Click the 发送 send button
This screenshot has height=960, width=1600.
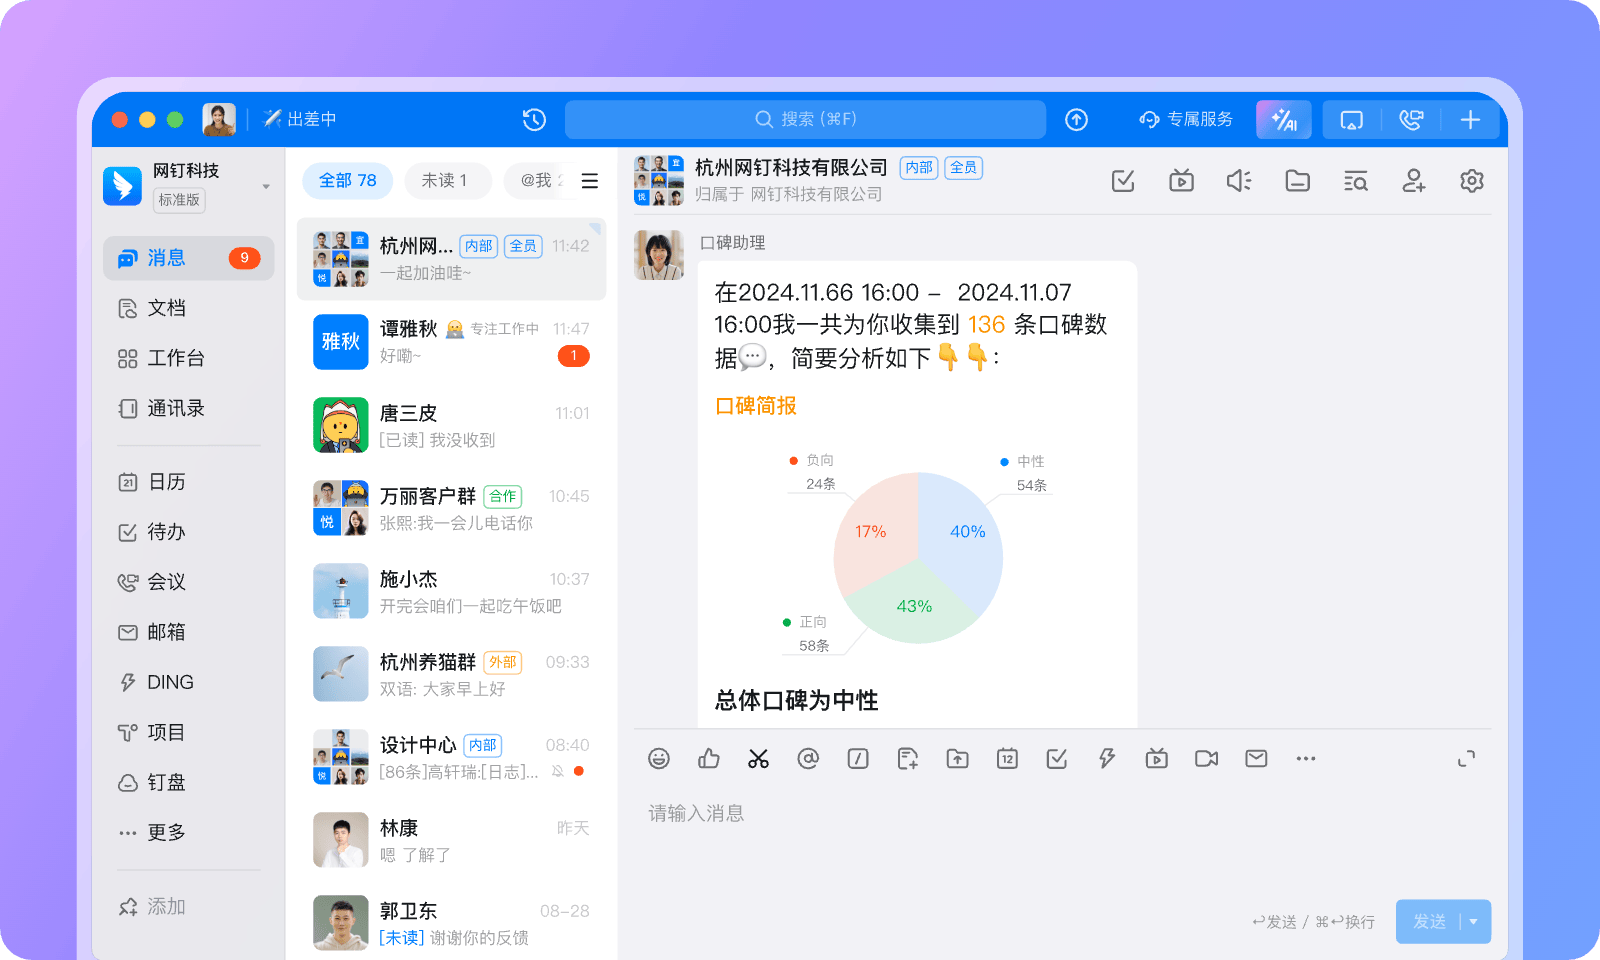[x=1429, y=922]
